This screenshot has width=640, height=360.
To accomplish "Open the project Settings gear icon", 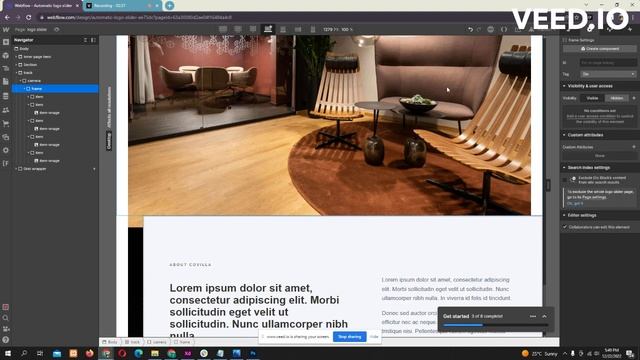I will [6, 150].
